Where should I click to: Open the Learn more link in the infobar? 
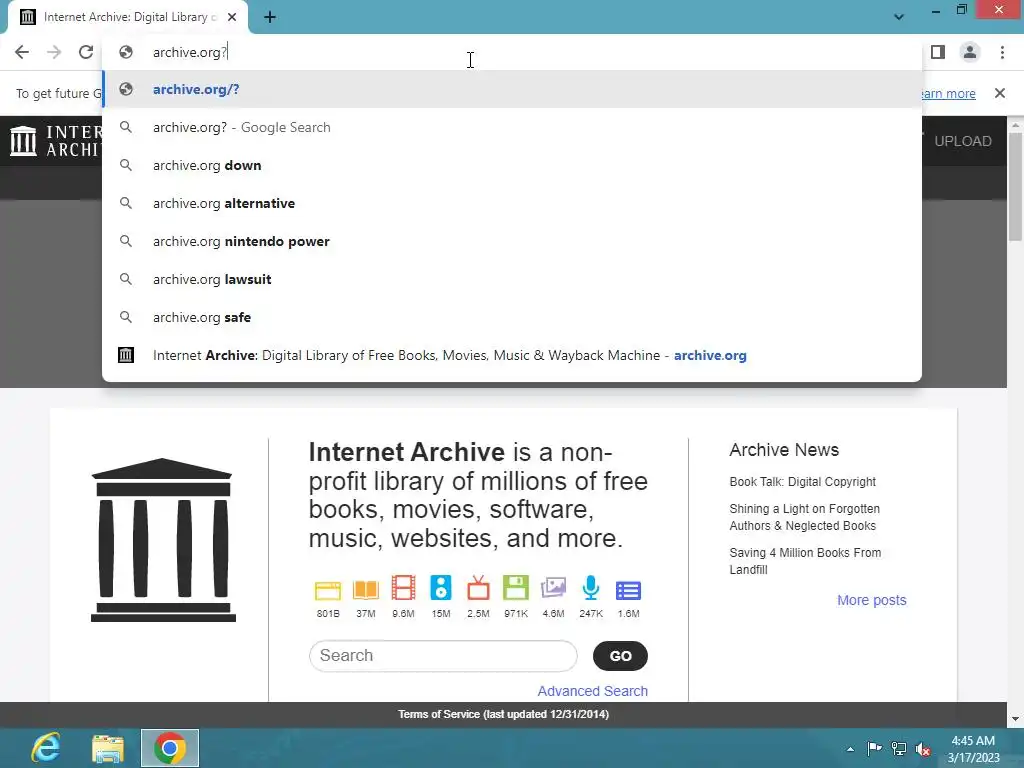coord(949,93)
